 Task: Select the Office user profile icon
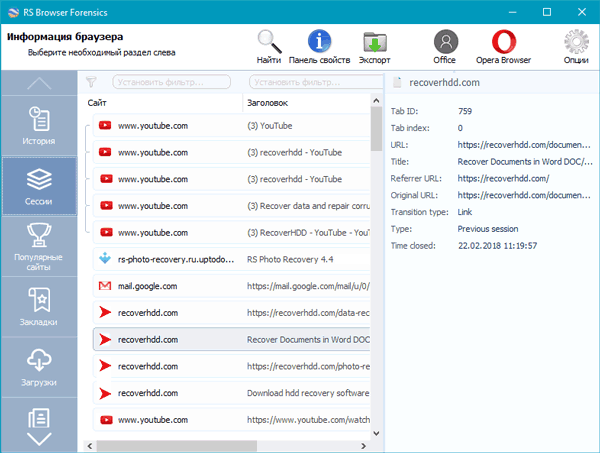coord(446,41)
